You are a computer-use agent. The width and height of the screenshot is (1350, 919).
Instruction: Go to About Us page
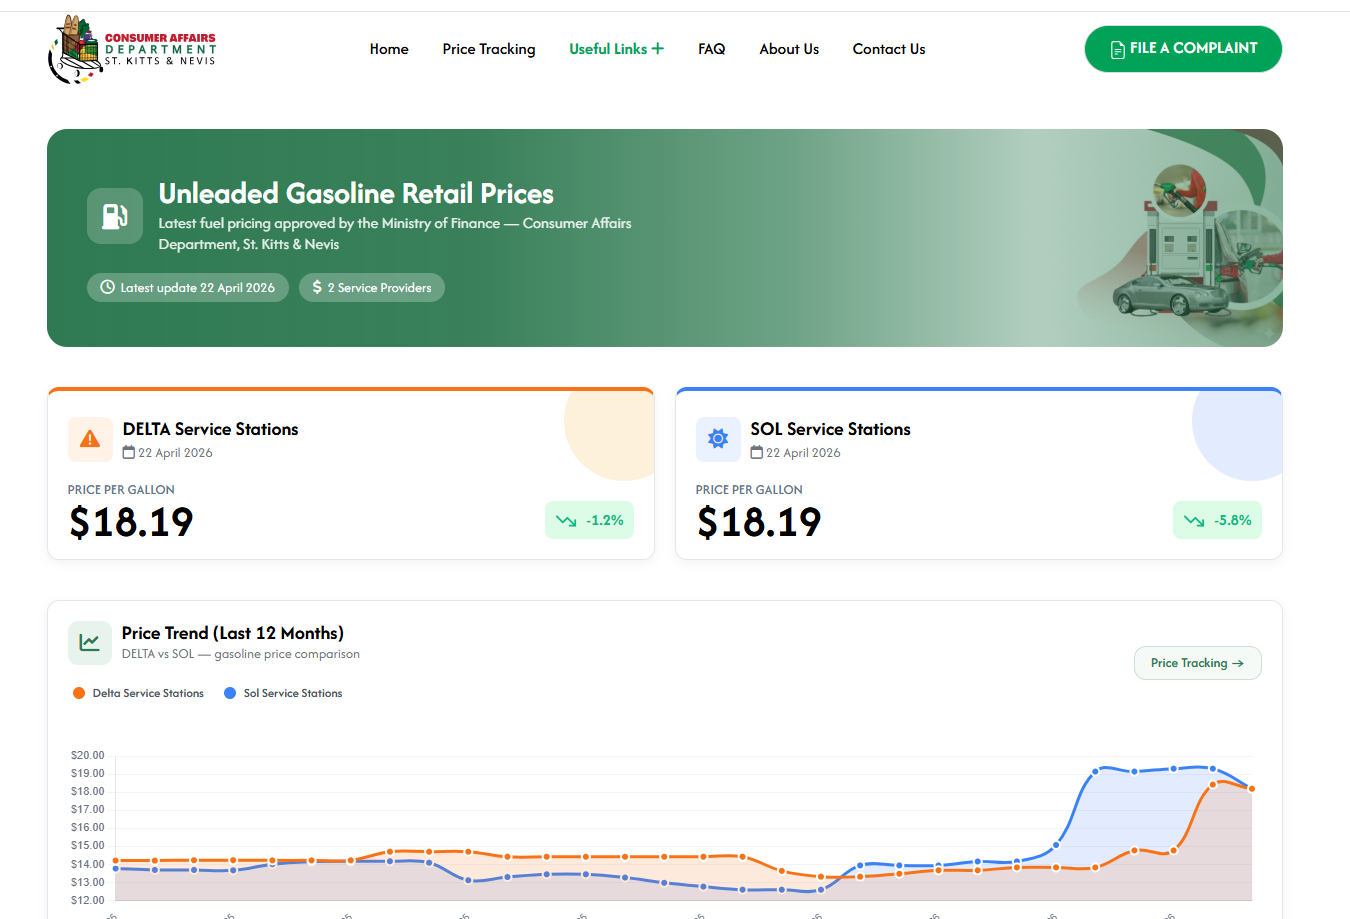(789, 49)
